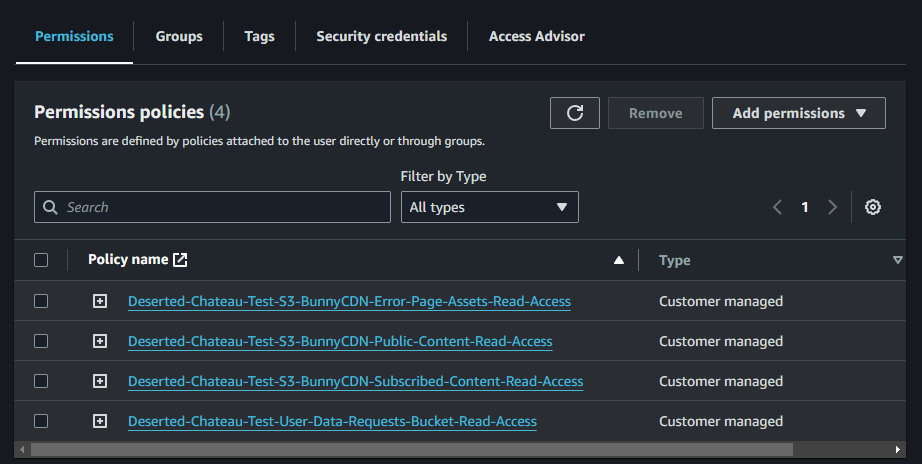
Task: Open the Add permissions dropdown
Action: (798, 113)
